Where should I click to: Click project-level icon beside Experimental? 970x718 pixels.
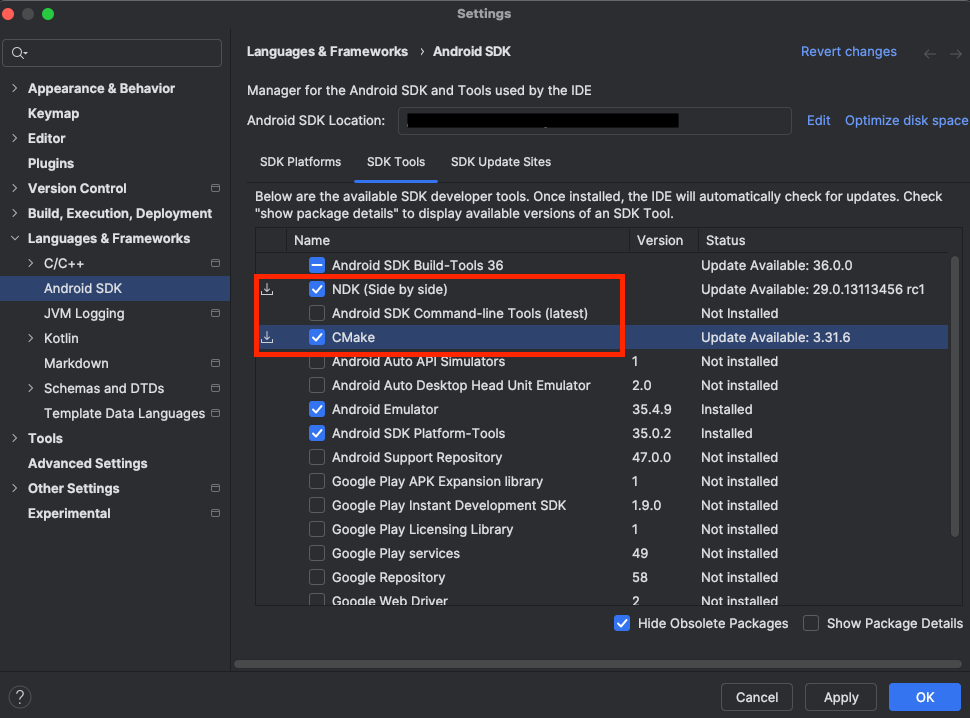[215, 513]
